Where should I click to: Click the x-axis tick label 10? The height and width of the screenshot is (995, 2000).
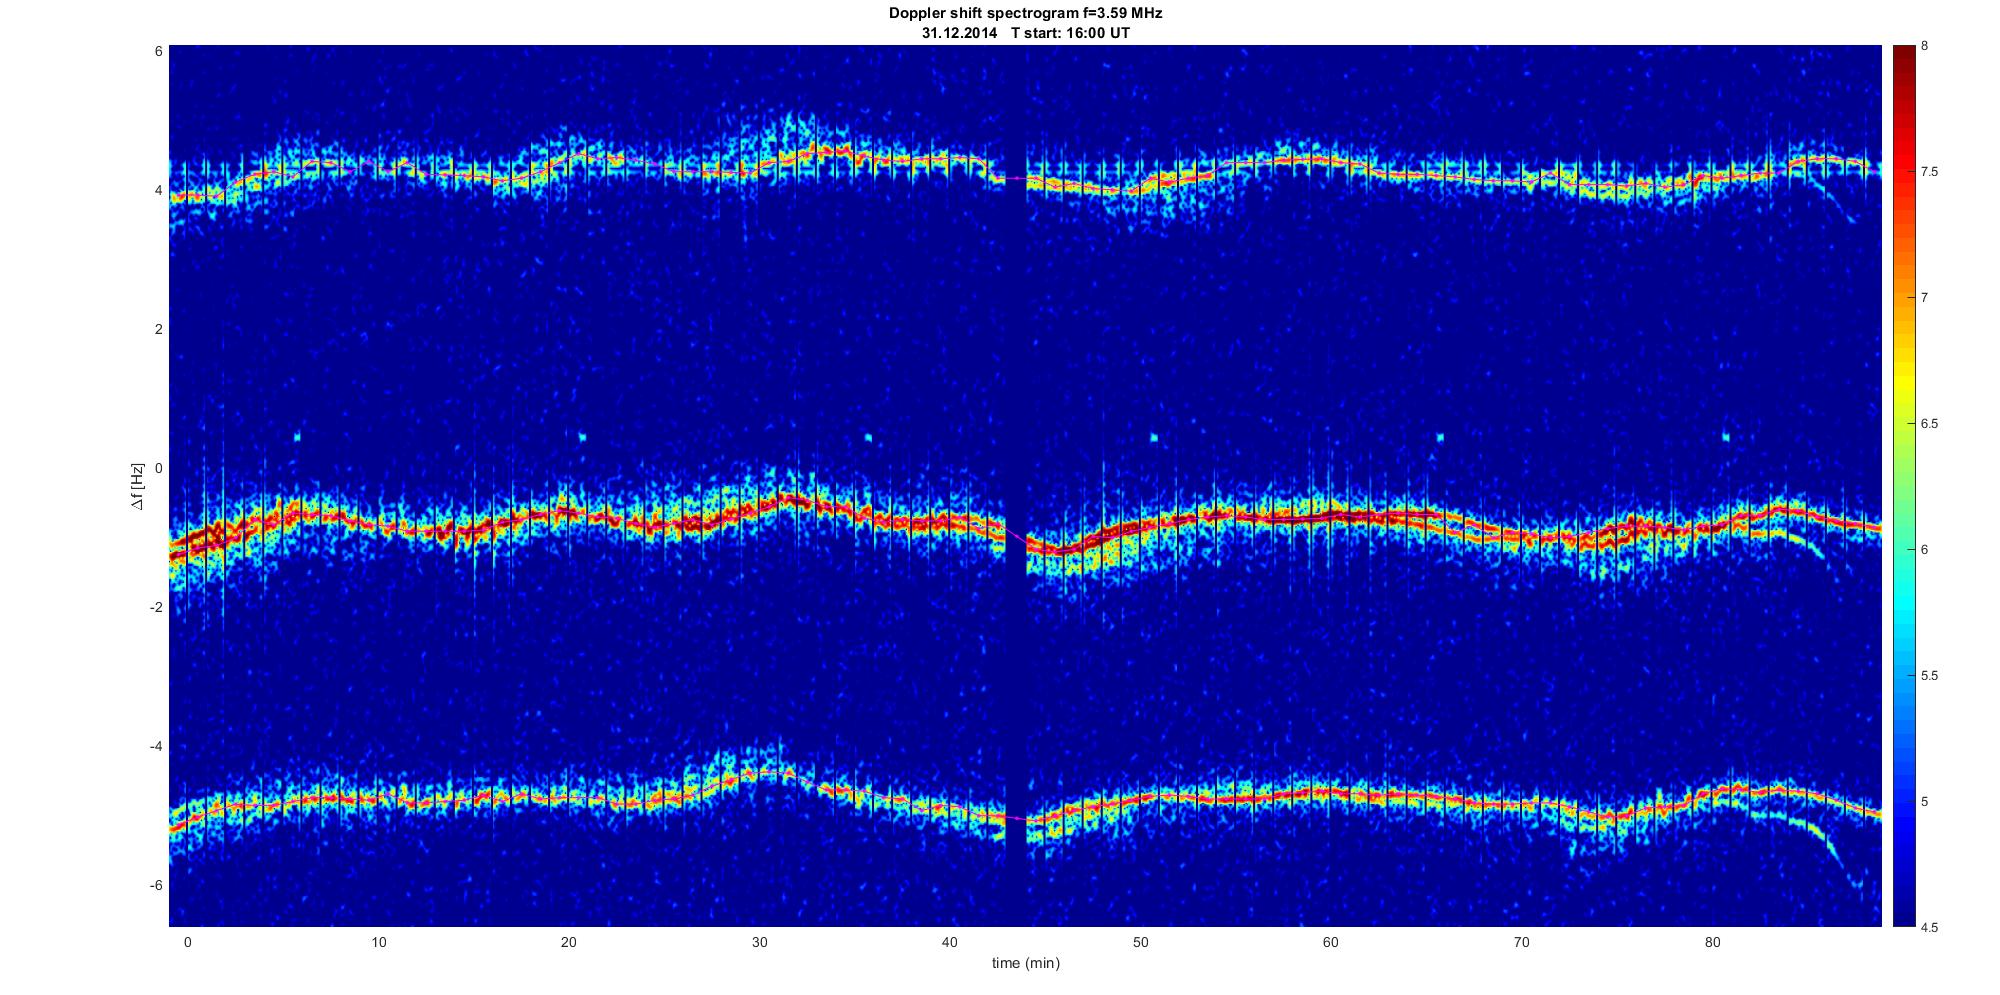coord(378,943)
